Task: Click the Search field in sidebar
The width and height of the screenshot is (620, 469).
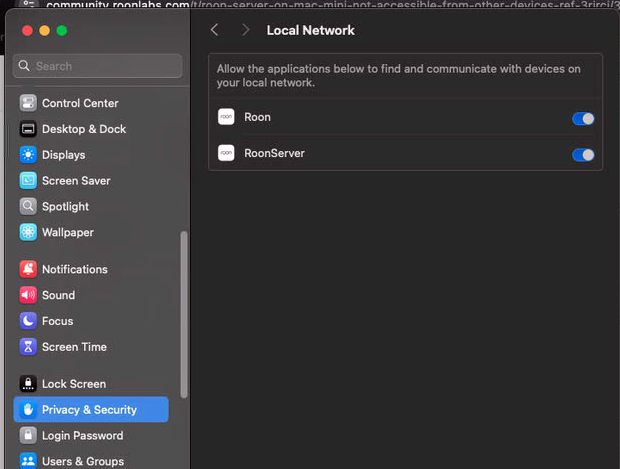Action: pos(98,66)
